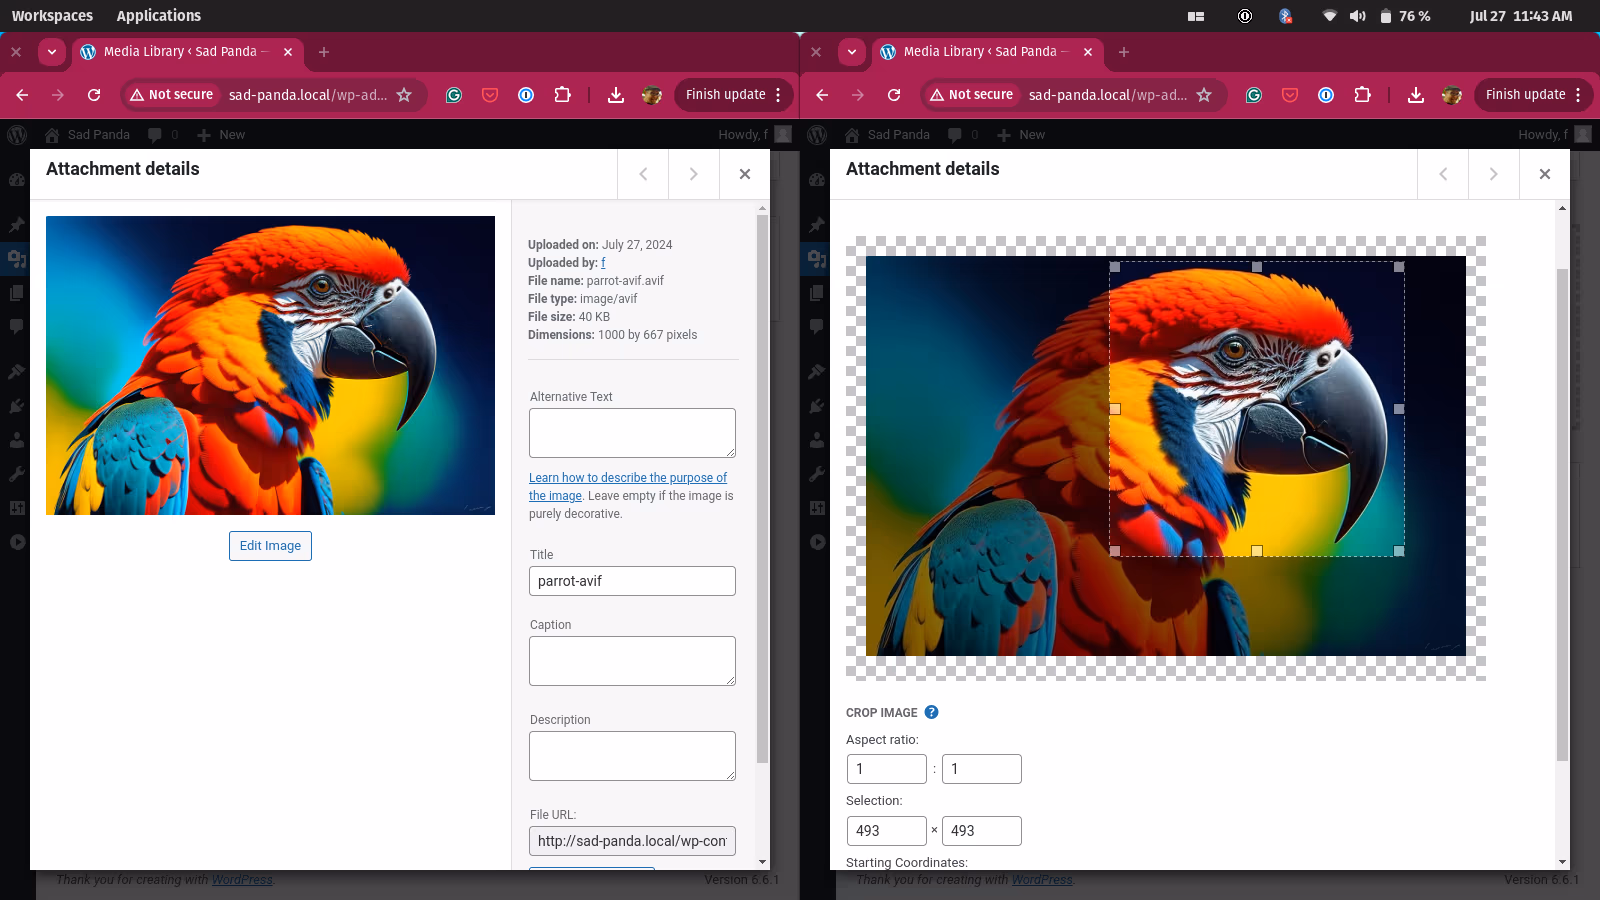1600x900 pixels.
Task: Open the Workspaces menu
Action: [x=52, y=16]
